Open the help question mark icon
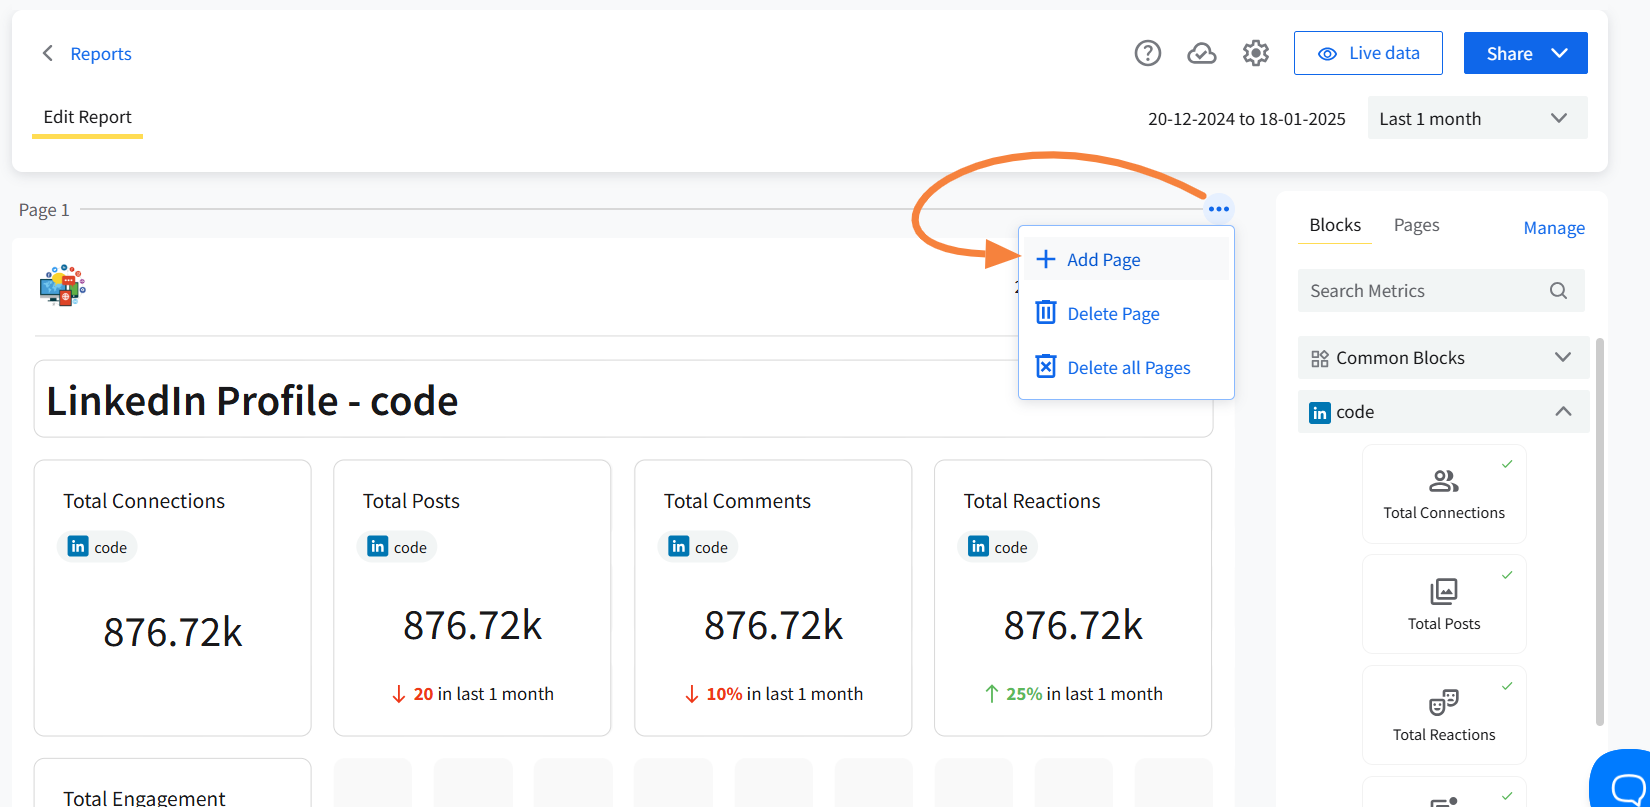The image size is (1650, 807). (x=1147, y=53)
